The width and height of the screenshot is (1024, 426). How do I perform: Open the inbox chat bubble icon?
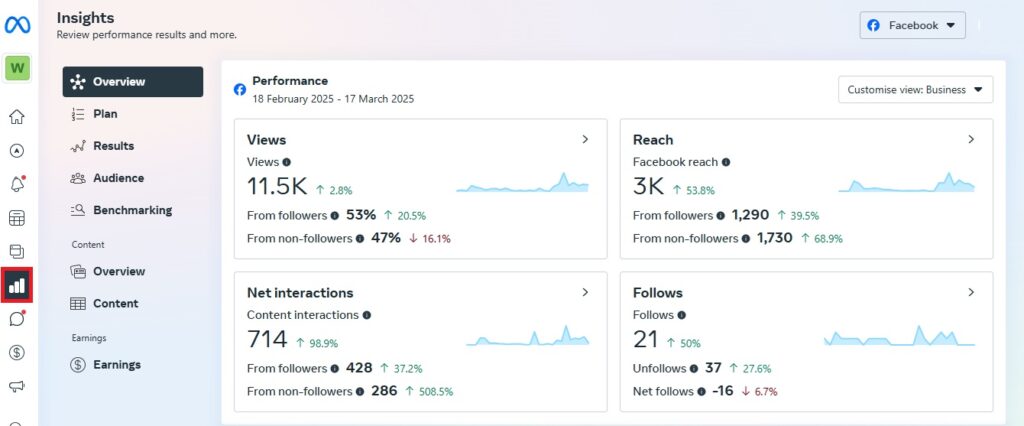17,319
